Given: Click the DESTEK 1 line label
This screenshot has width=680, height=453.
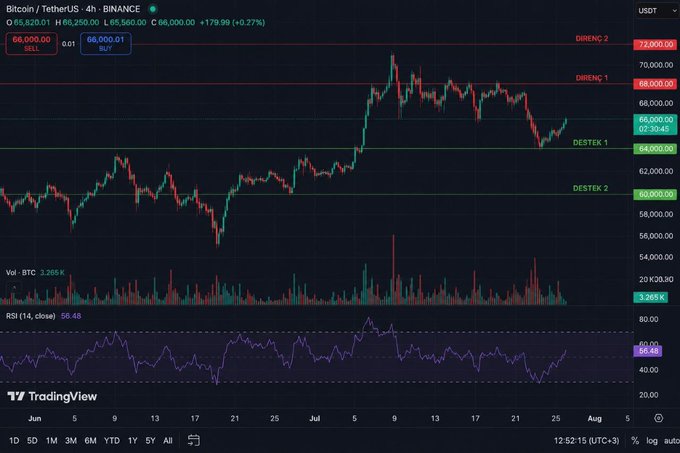Looking at the screenshot, I should [x=590, y=143].
